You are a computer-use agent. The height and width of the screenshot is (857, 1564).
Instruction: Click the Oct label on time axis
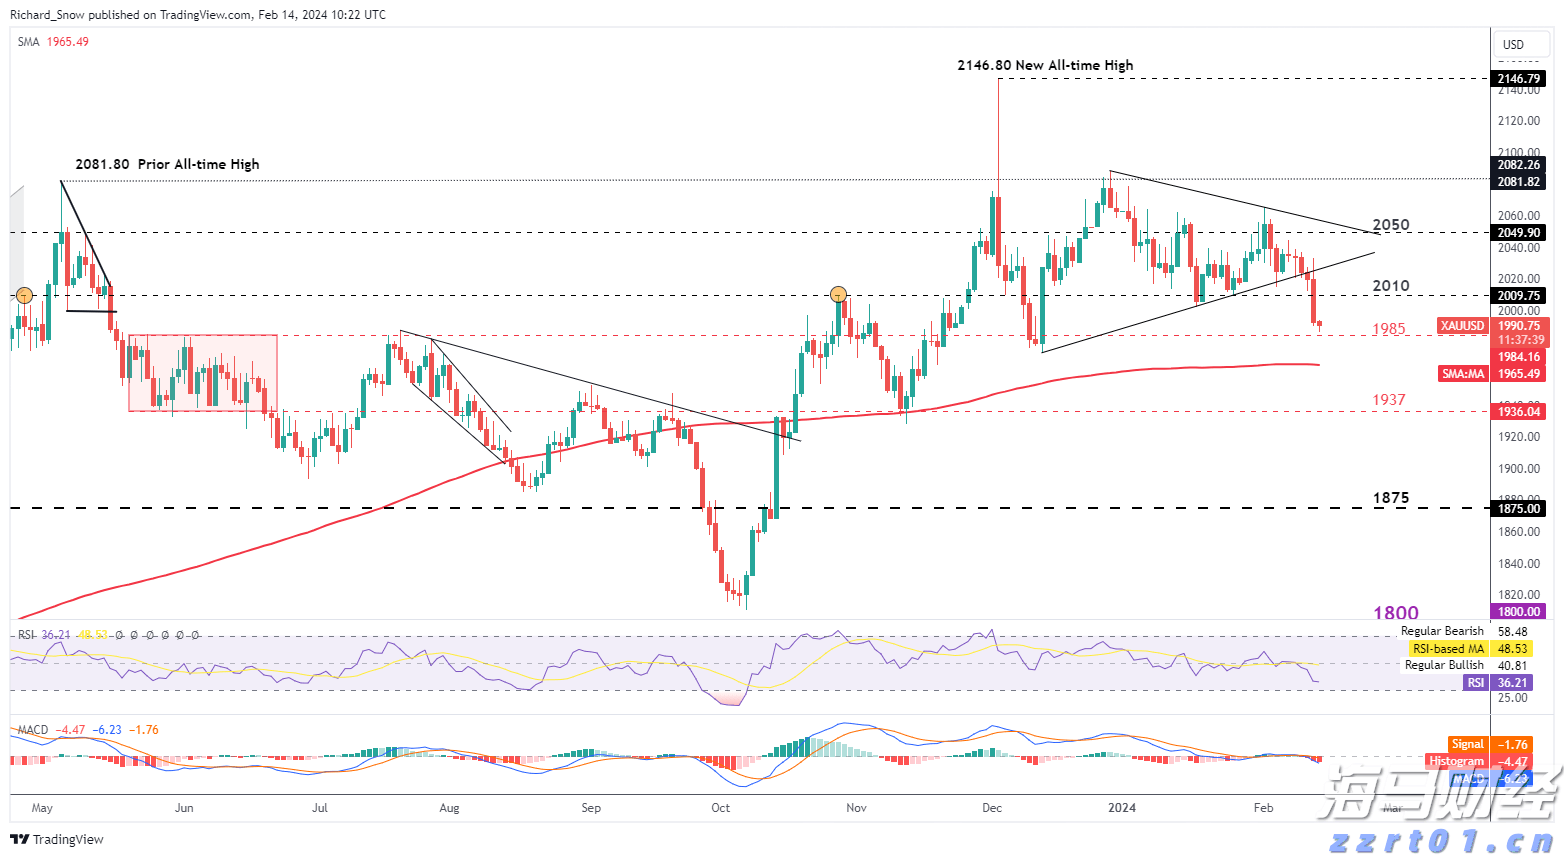[720, 807]
